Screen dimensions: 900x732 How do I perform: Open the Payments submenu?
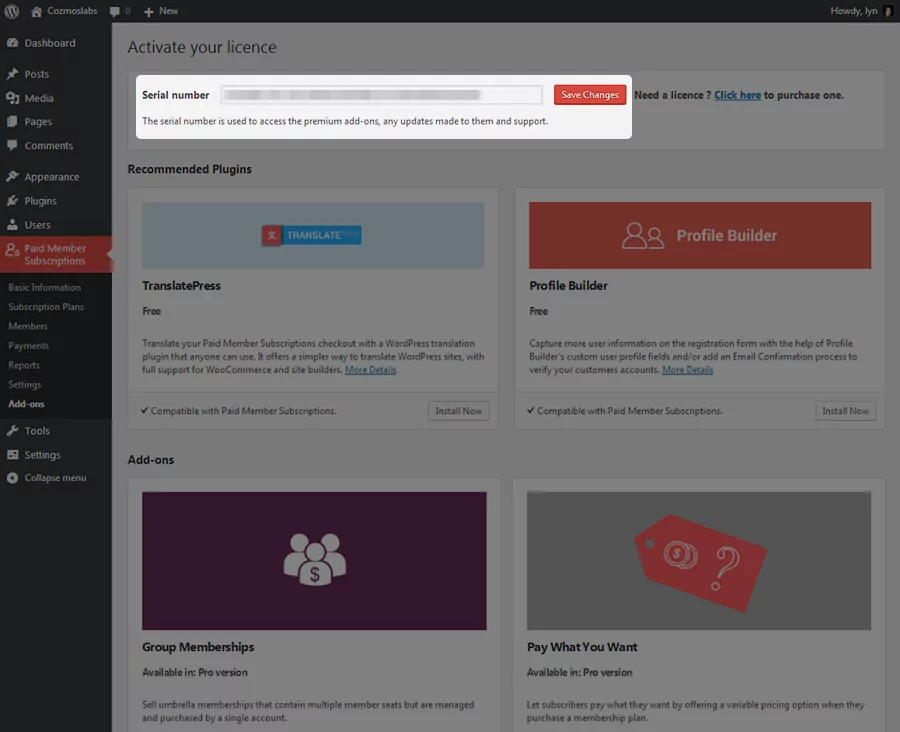coord(28,346)
